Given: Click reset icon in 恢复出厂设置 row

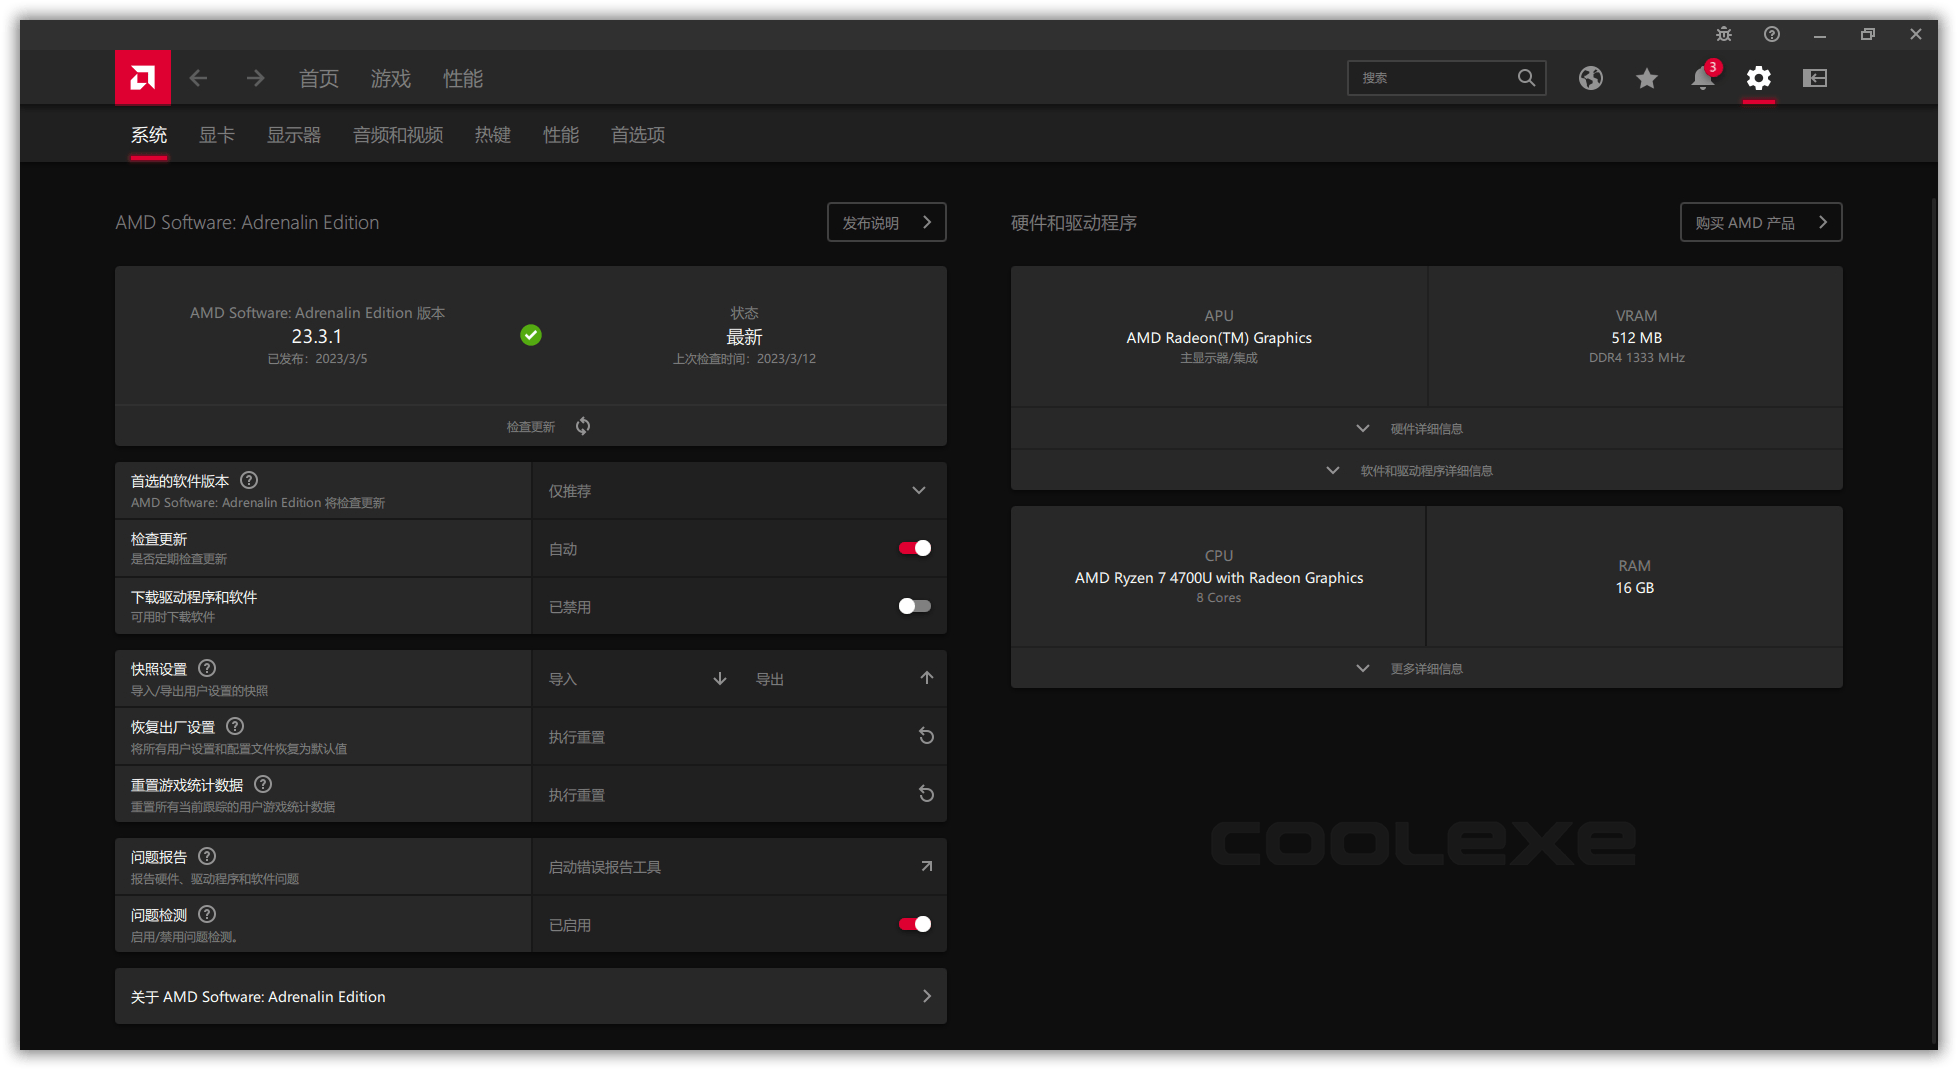Looking at the screenshot, I should [927, 736].
